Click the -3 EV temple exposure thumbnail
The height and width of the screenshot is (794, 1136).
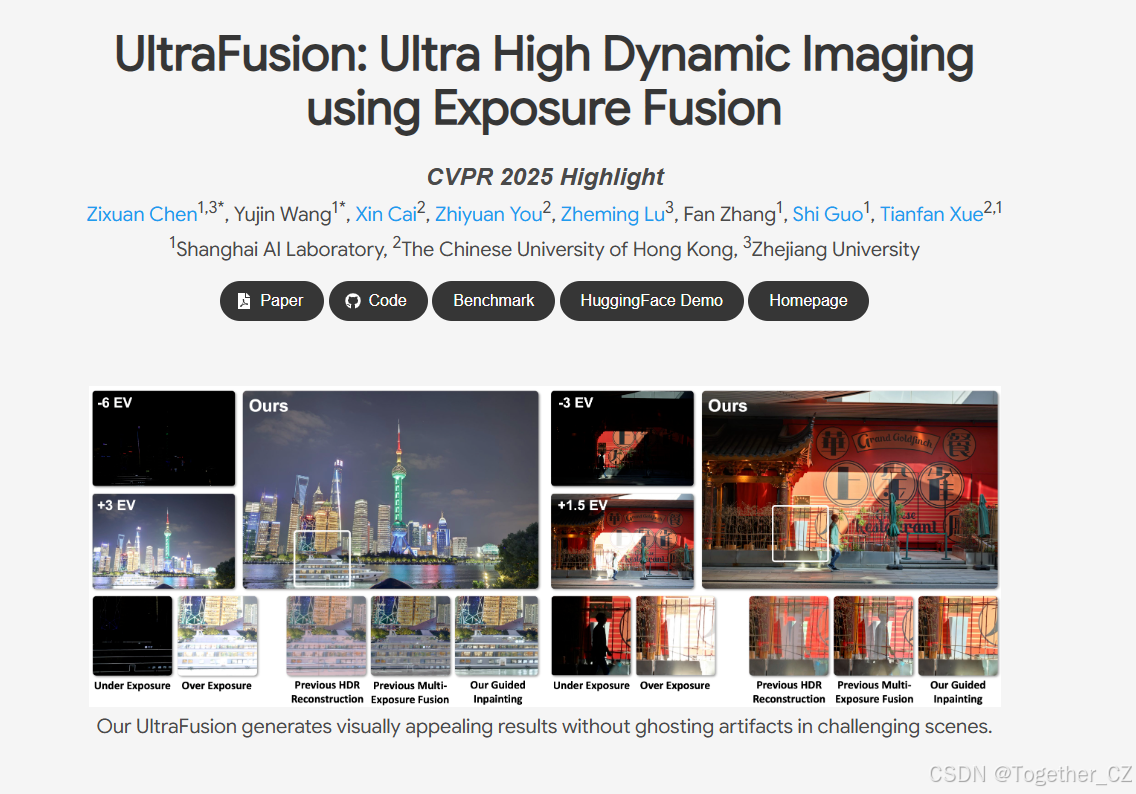click(621, 439)
